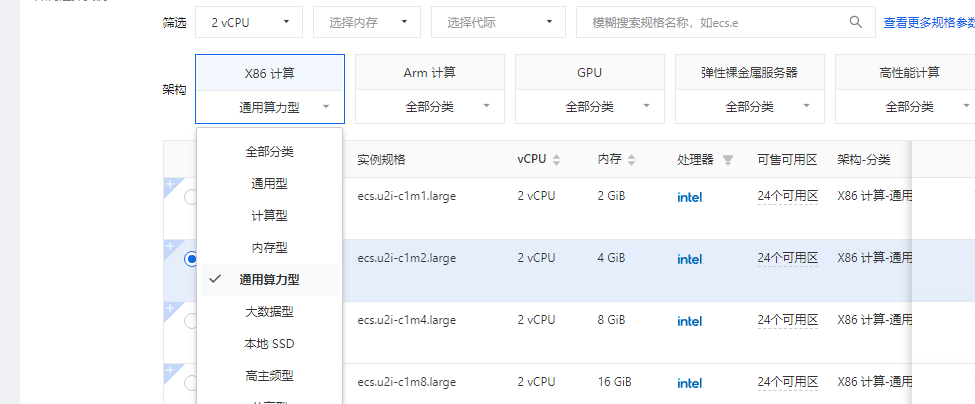Switch to the GPU architecture tab

pos(590,73)
